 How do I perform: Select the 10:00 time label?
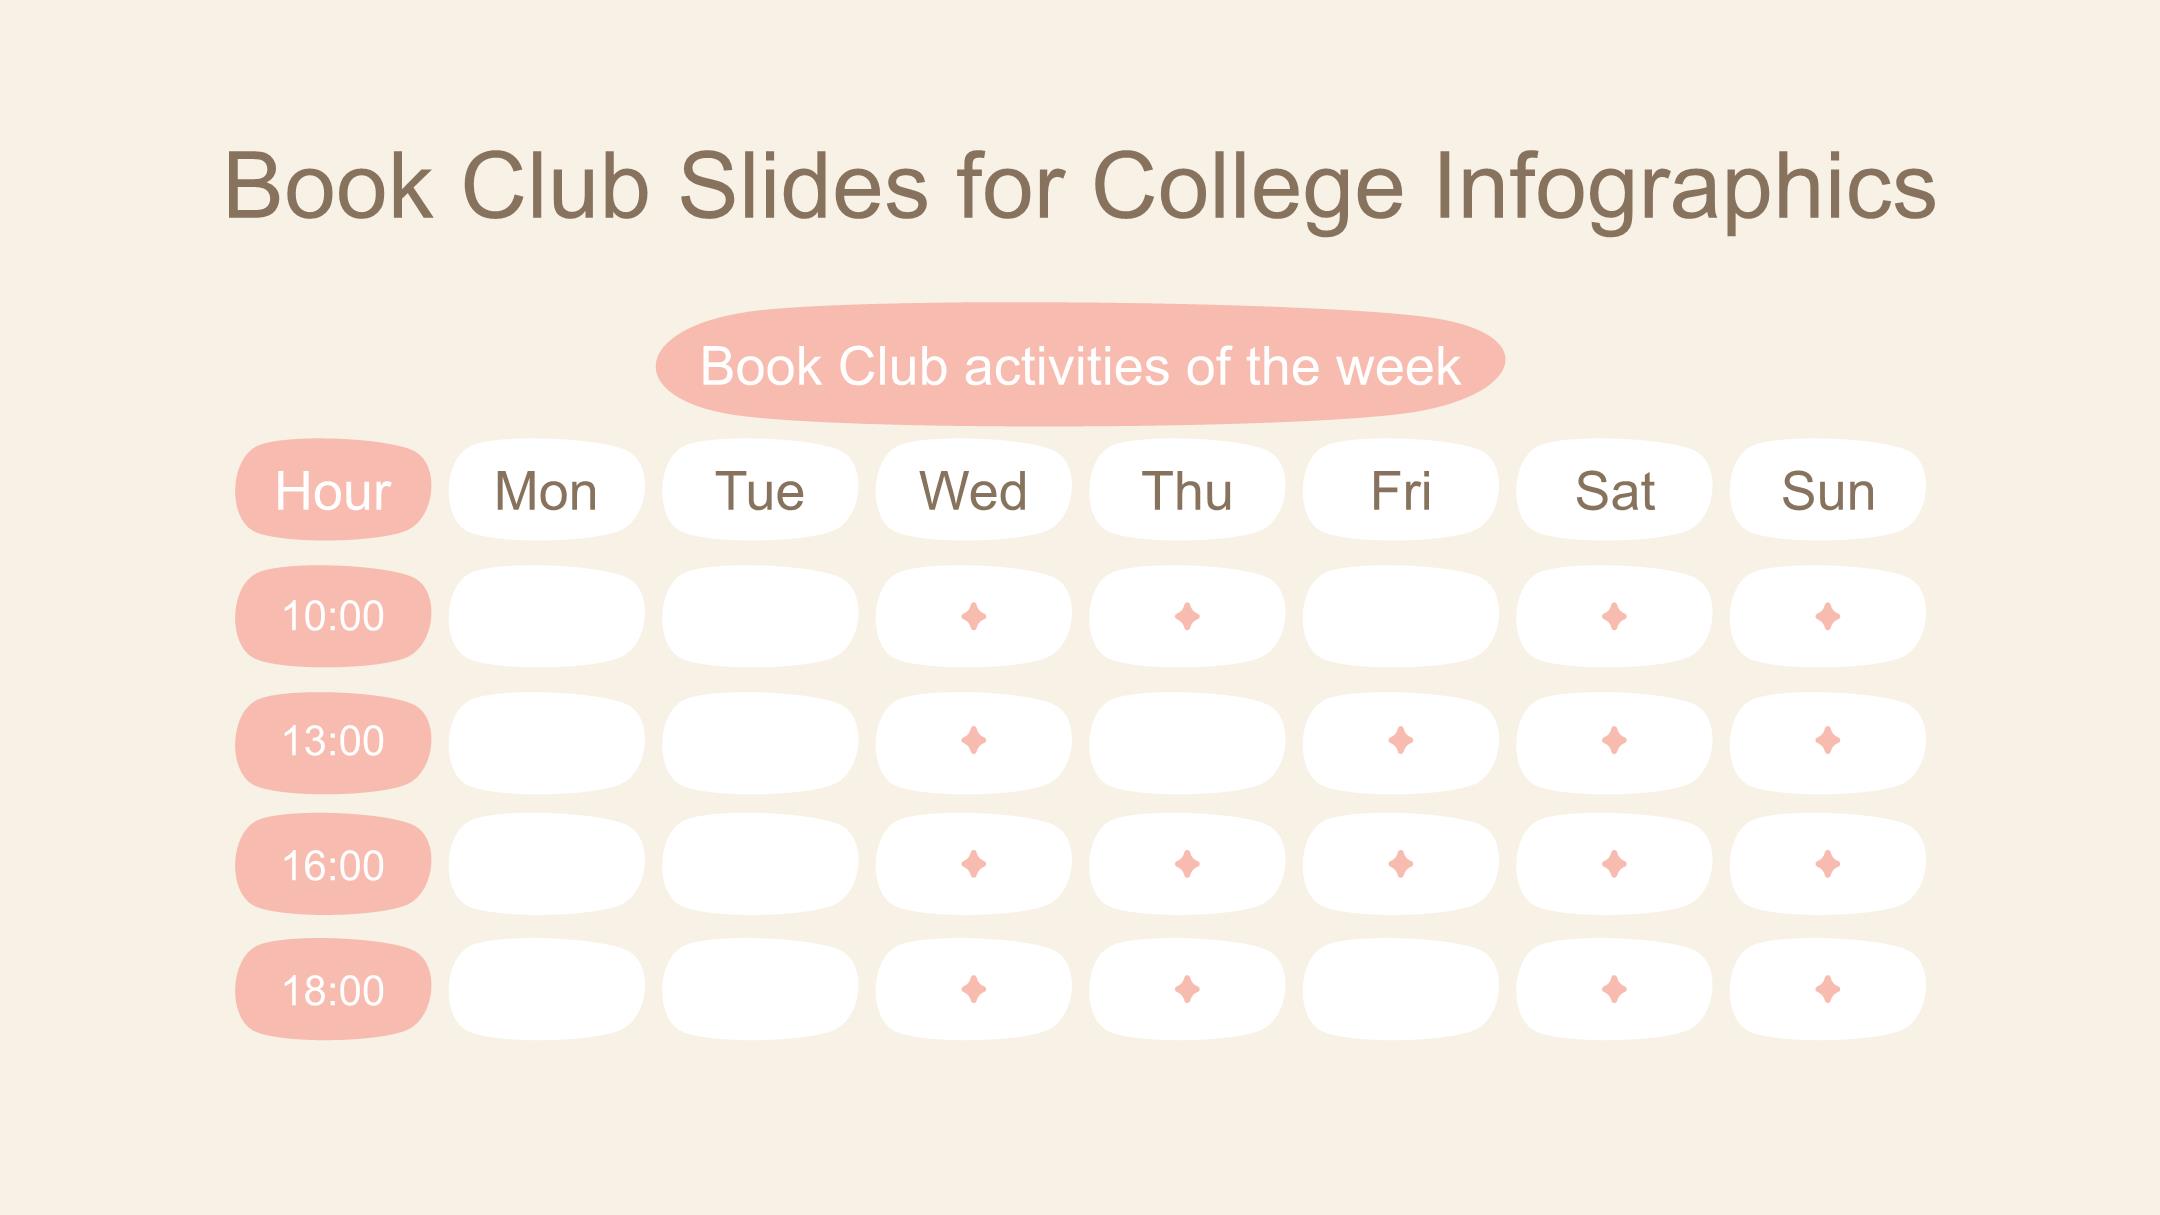[x=333, y=616]
